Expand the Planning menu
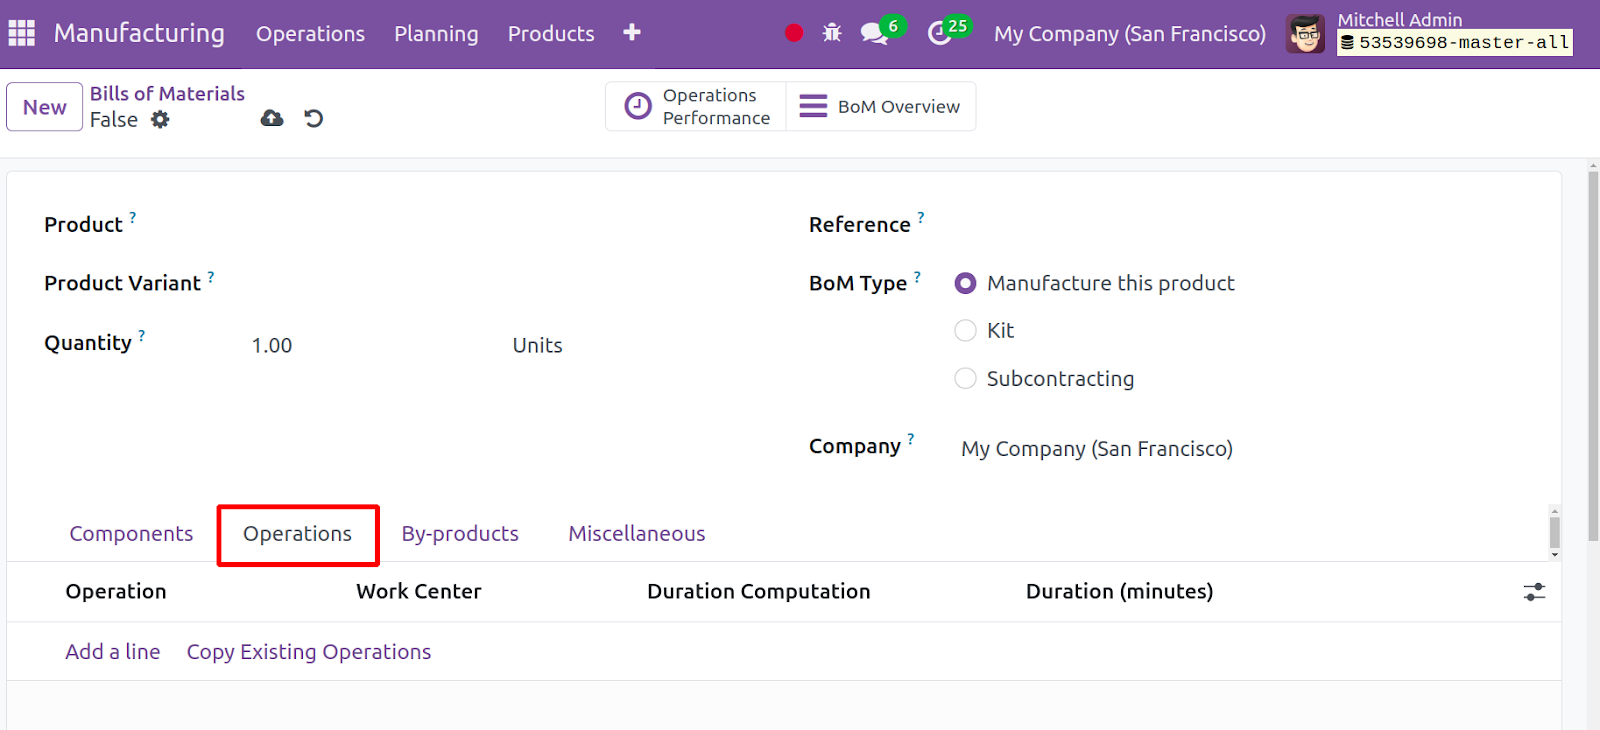Image resolution: width=1600 pixels, height=730 pixels. [x=436, y=34]
